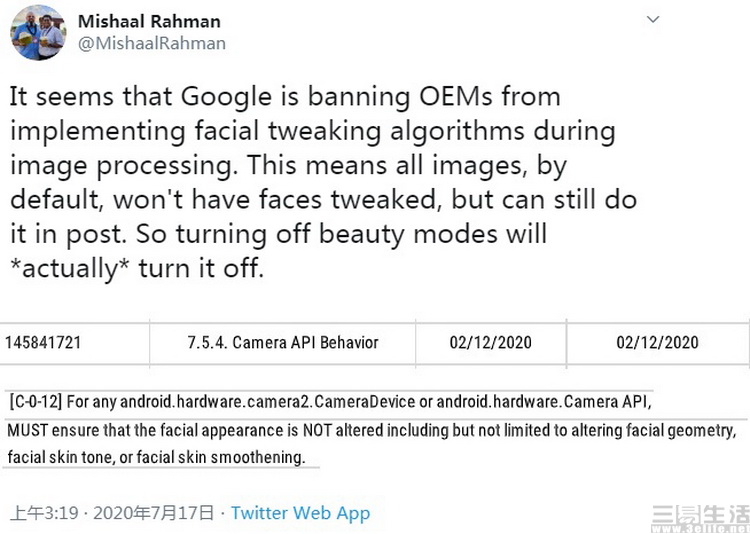Open the @MishaalRahman handle link
Viewport: 750px width, 534px height.
[152, 43]
